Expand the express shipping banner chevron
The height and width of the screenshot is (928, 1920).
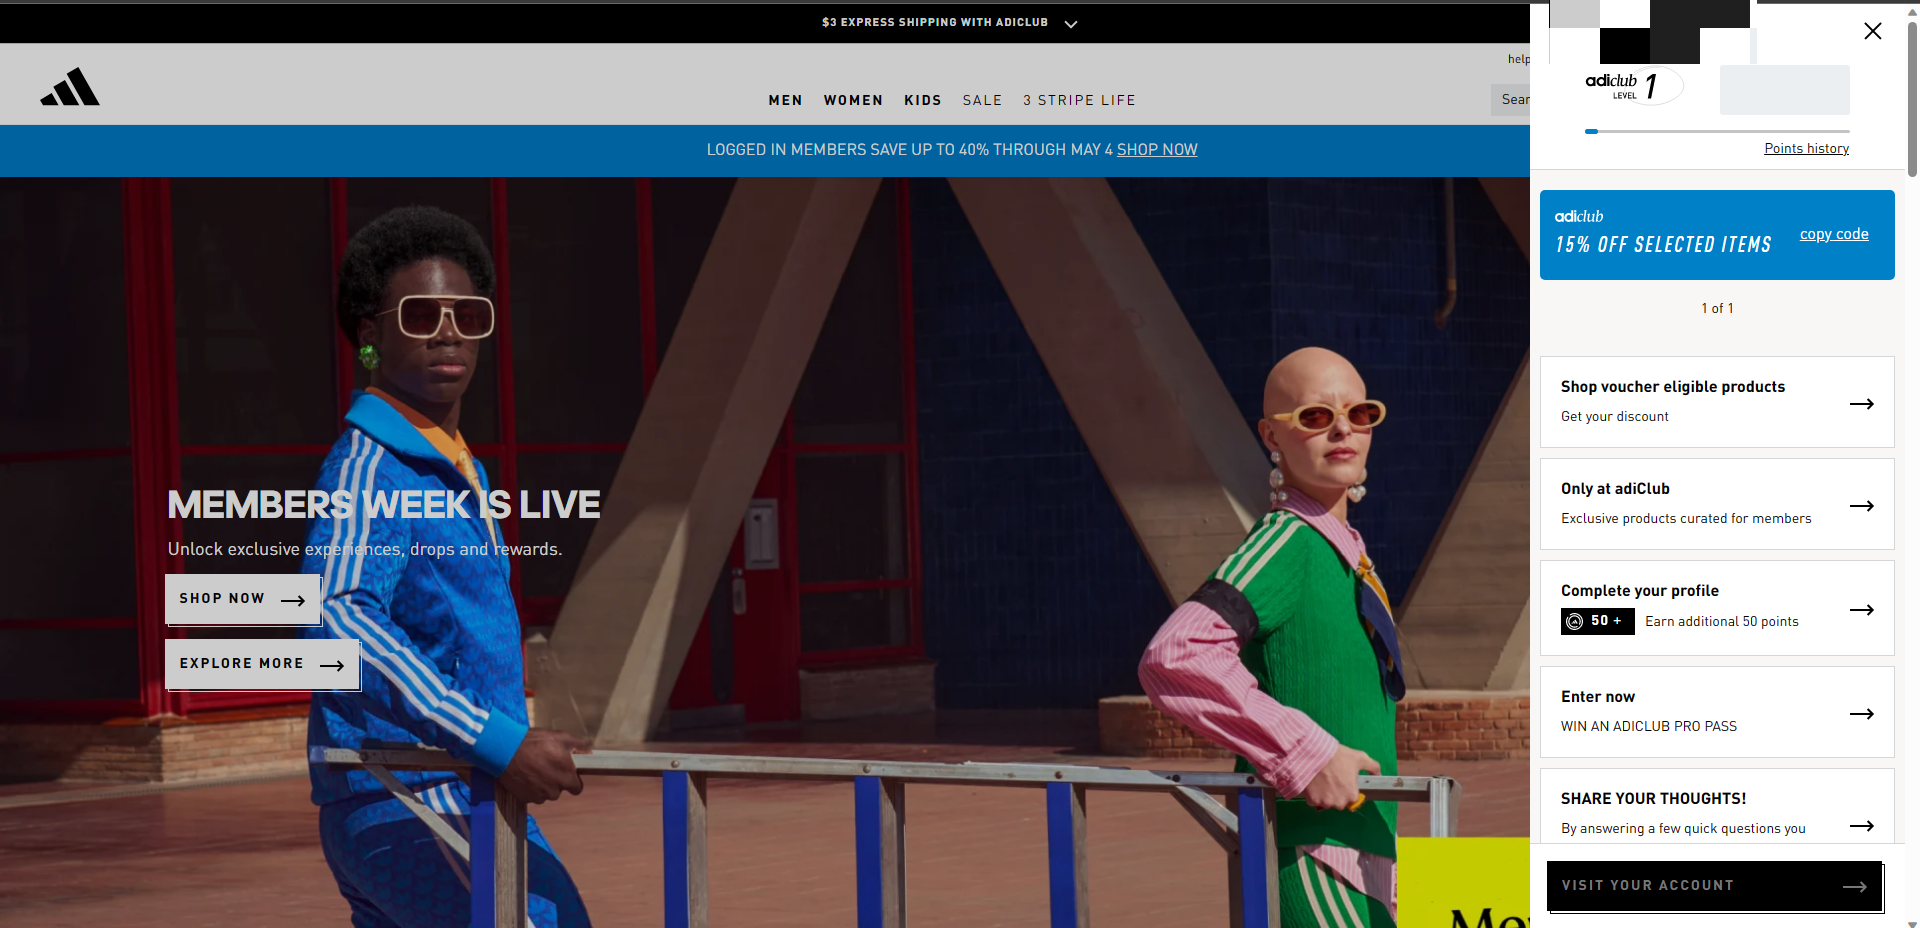1071,23
